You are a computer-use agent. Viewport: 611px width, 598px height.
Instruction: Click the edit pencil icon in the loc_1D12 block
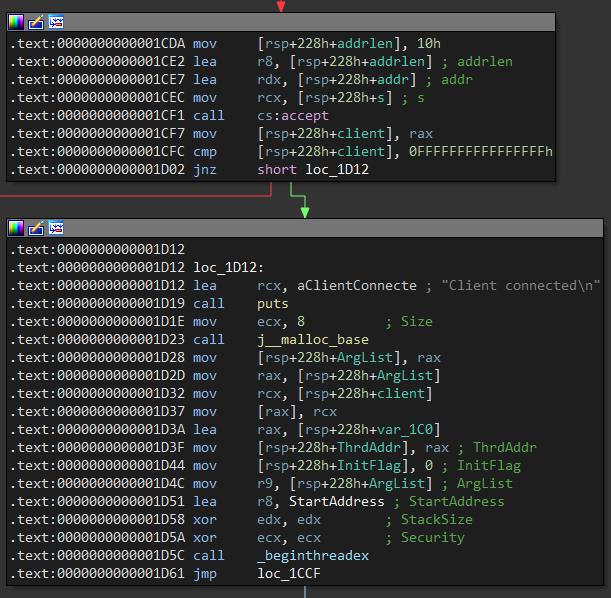point(36,228)
